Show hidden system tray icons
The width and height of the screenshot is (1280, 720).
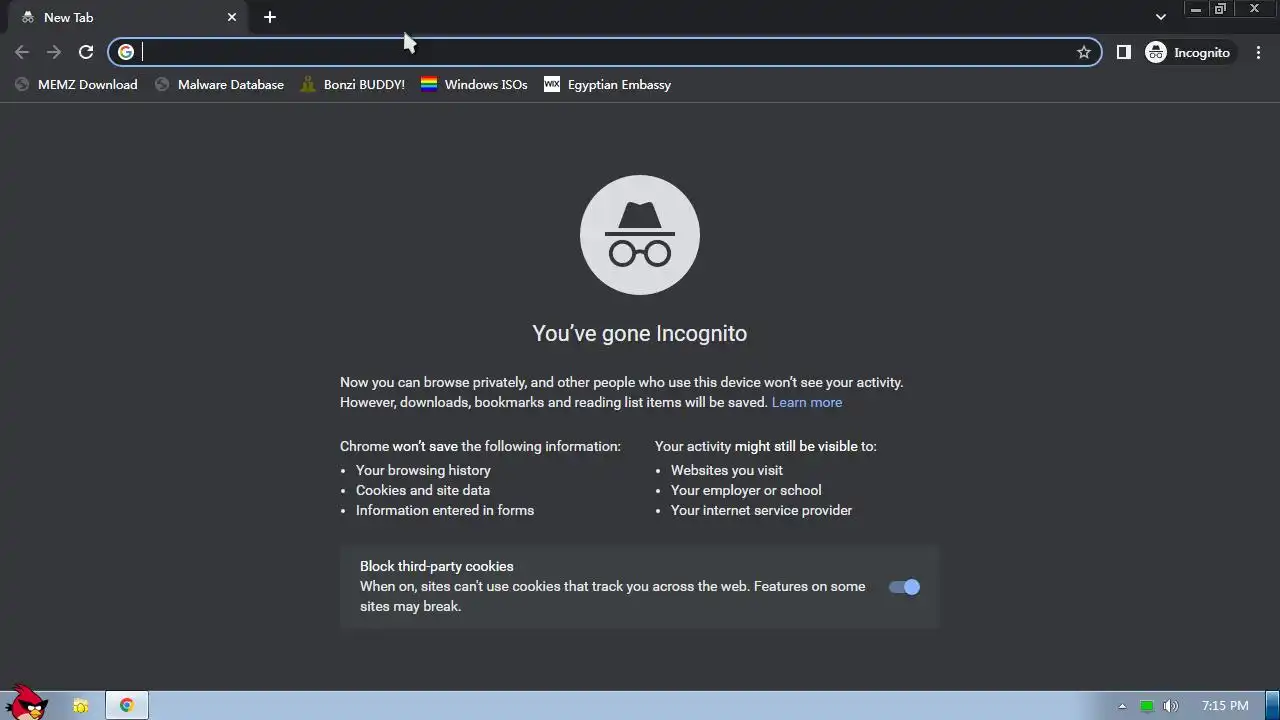(1122, 706)
